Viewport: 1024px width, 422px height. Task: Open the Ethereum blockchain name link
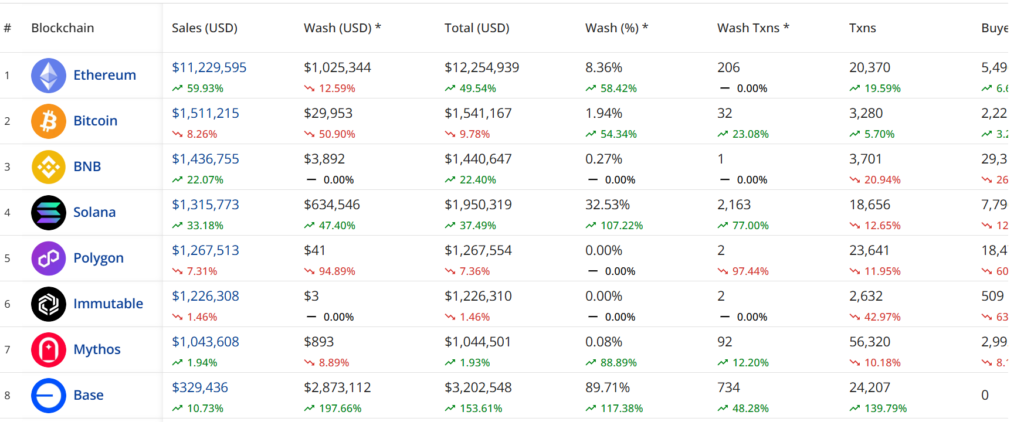pyautogui.click(x=104, y=75)
